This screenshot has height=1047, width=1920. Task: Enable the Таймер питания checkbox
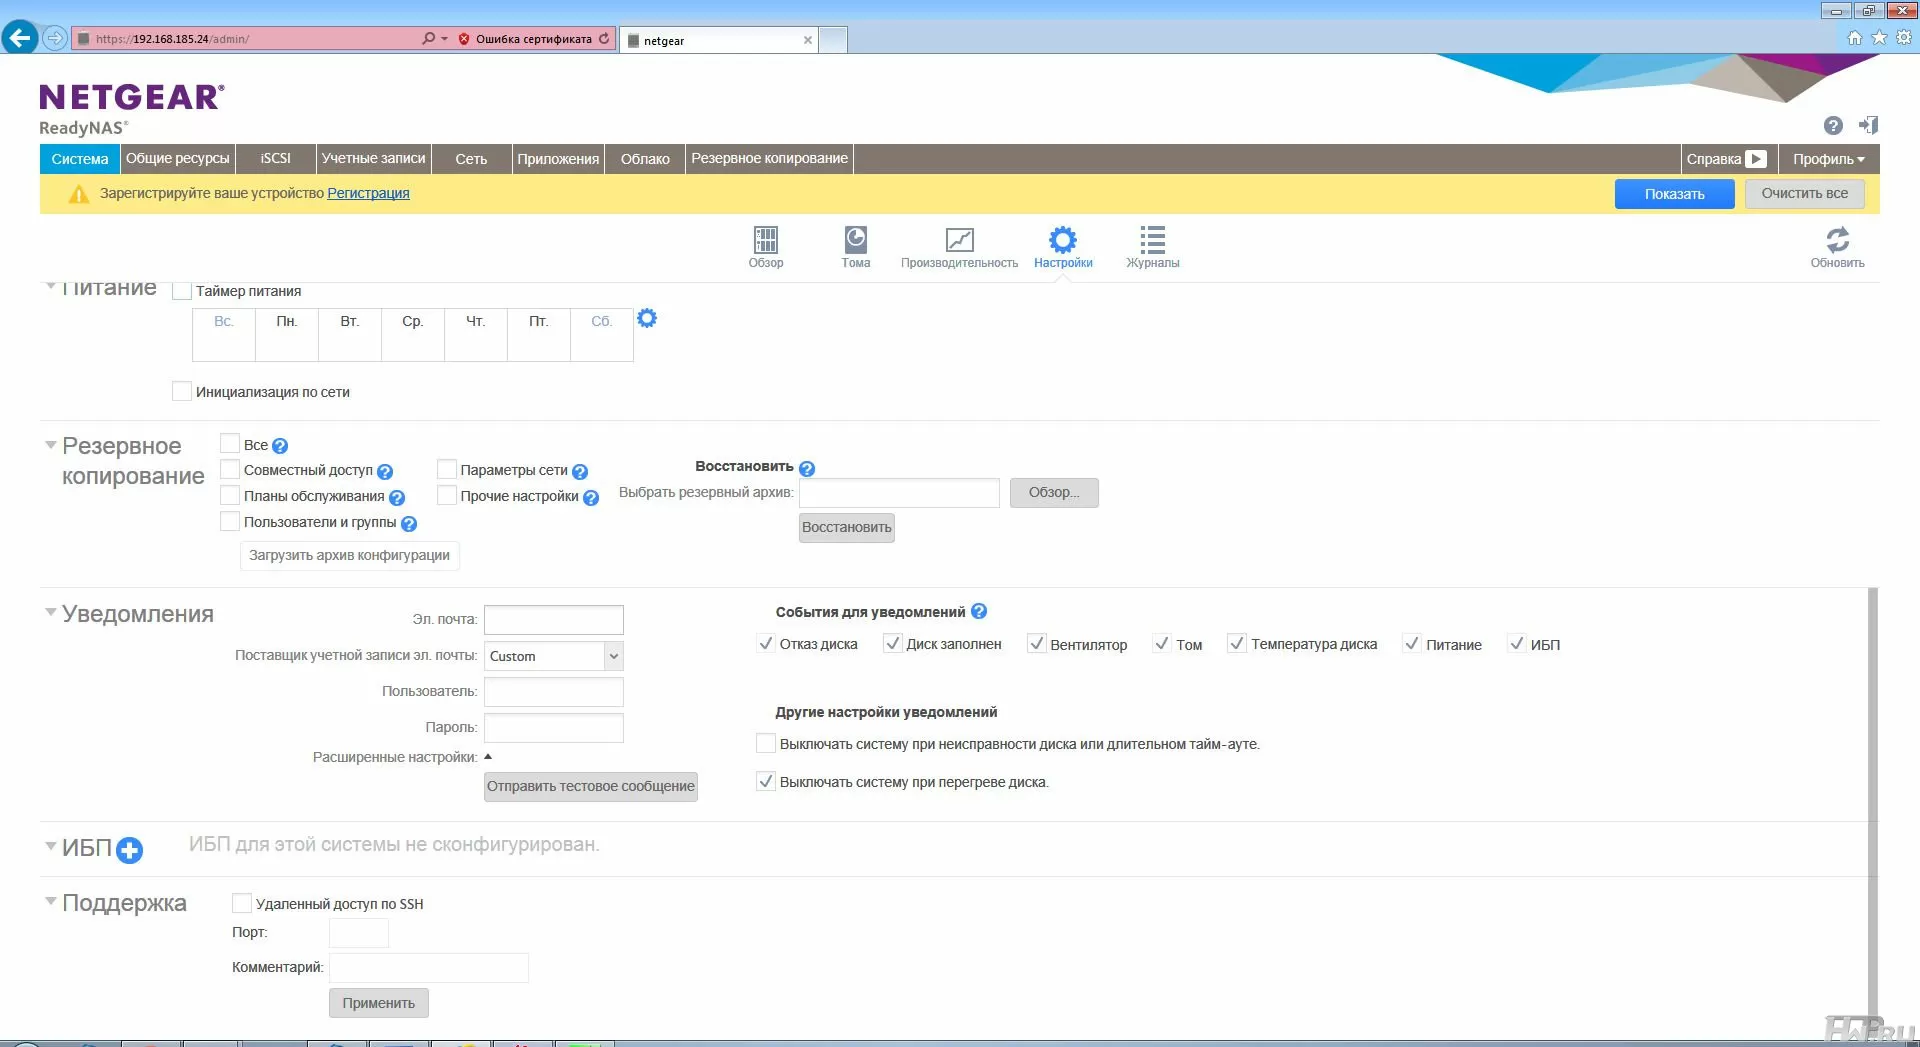(182, 291)
